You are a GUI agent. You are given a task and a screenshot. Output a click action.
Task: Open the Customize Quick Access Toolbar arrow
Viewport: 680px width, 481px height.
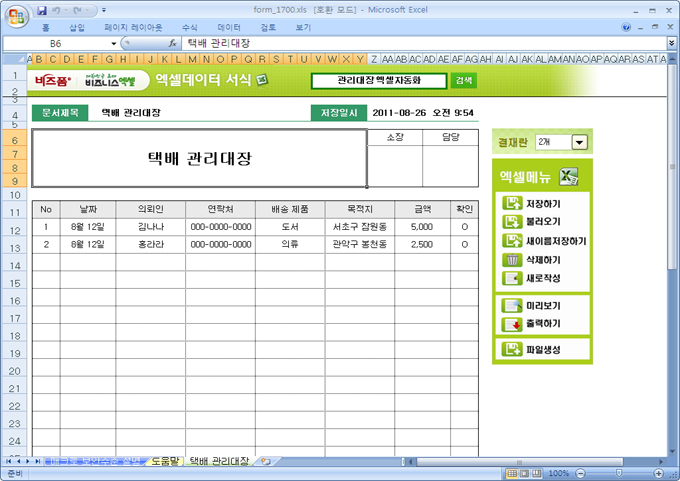[x=104, y=10]
